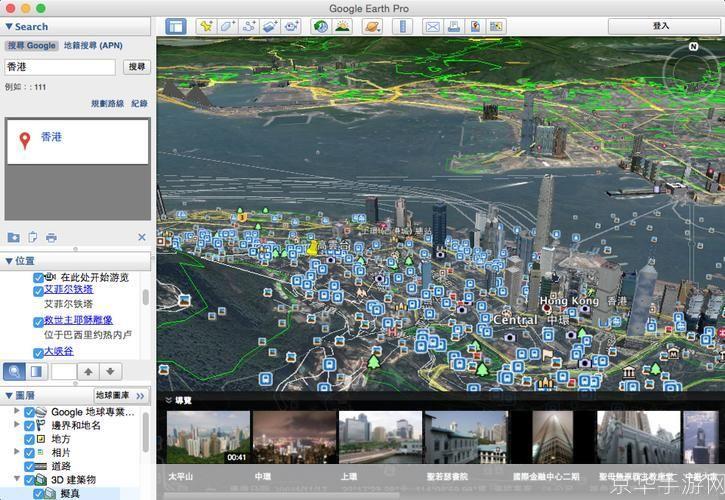
Task: Open 規劃路線 directions link
Action: click(107, 104)
